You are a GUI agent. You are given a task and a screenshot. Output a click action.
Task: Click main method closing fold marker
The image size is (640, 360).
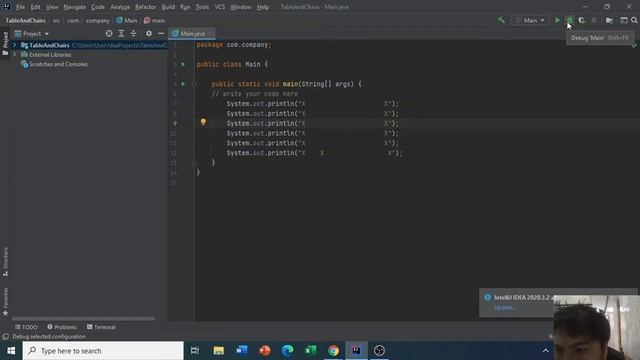pyautogui.click(x=194, y=162)
